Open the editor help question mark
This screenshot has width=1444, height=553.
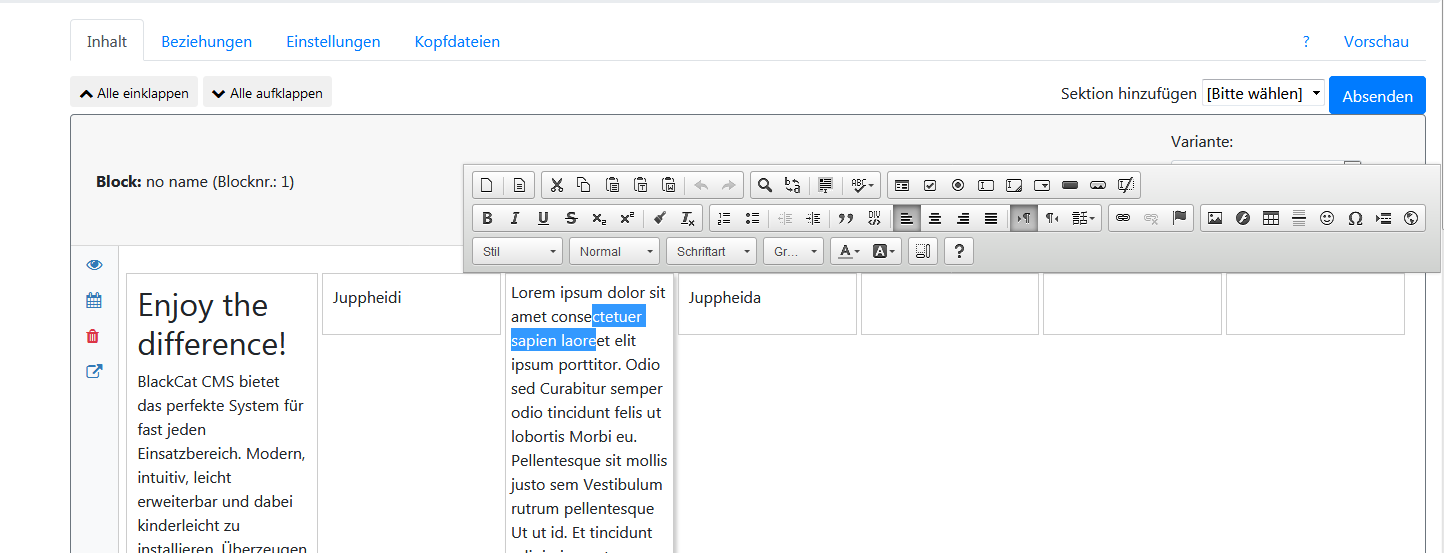pos(959,251)
